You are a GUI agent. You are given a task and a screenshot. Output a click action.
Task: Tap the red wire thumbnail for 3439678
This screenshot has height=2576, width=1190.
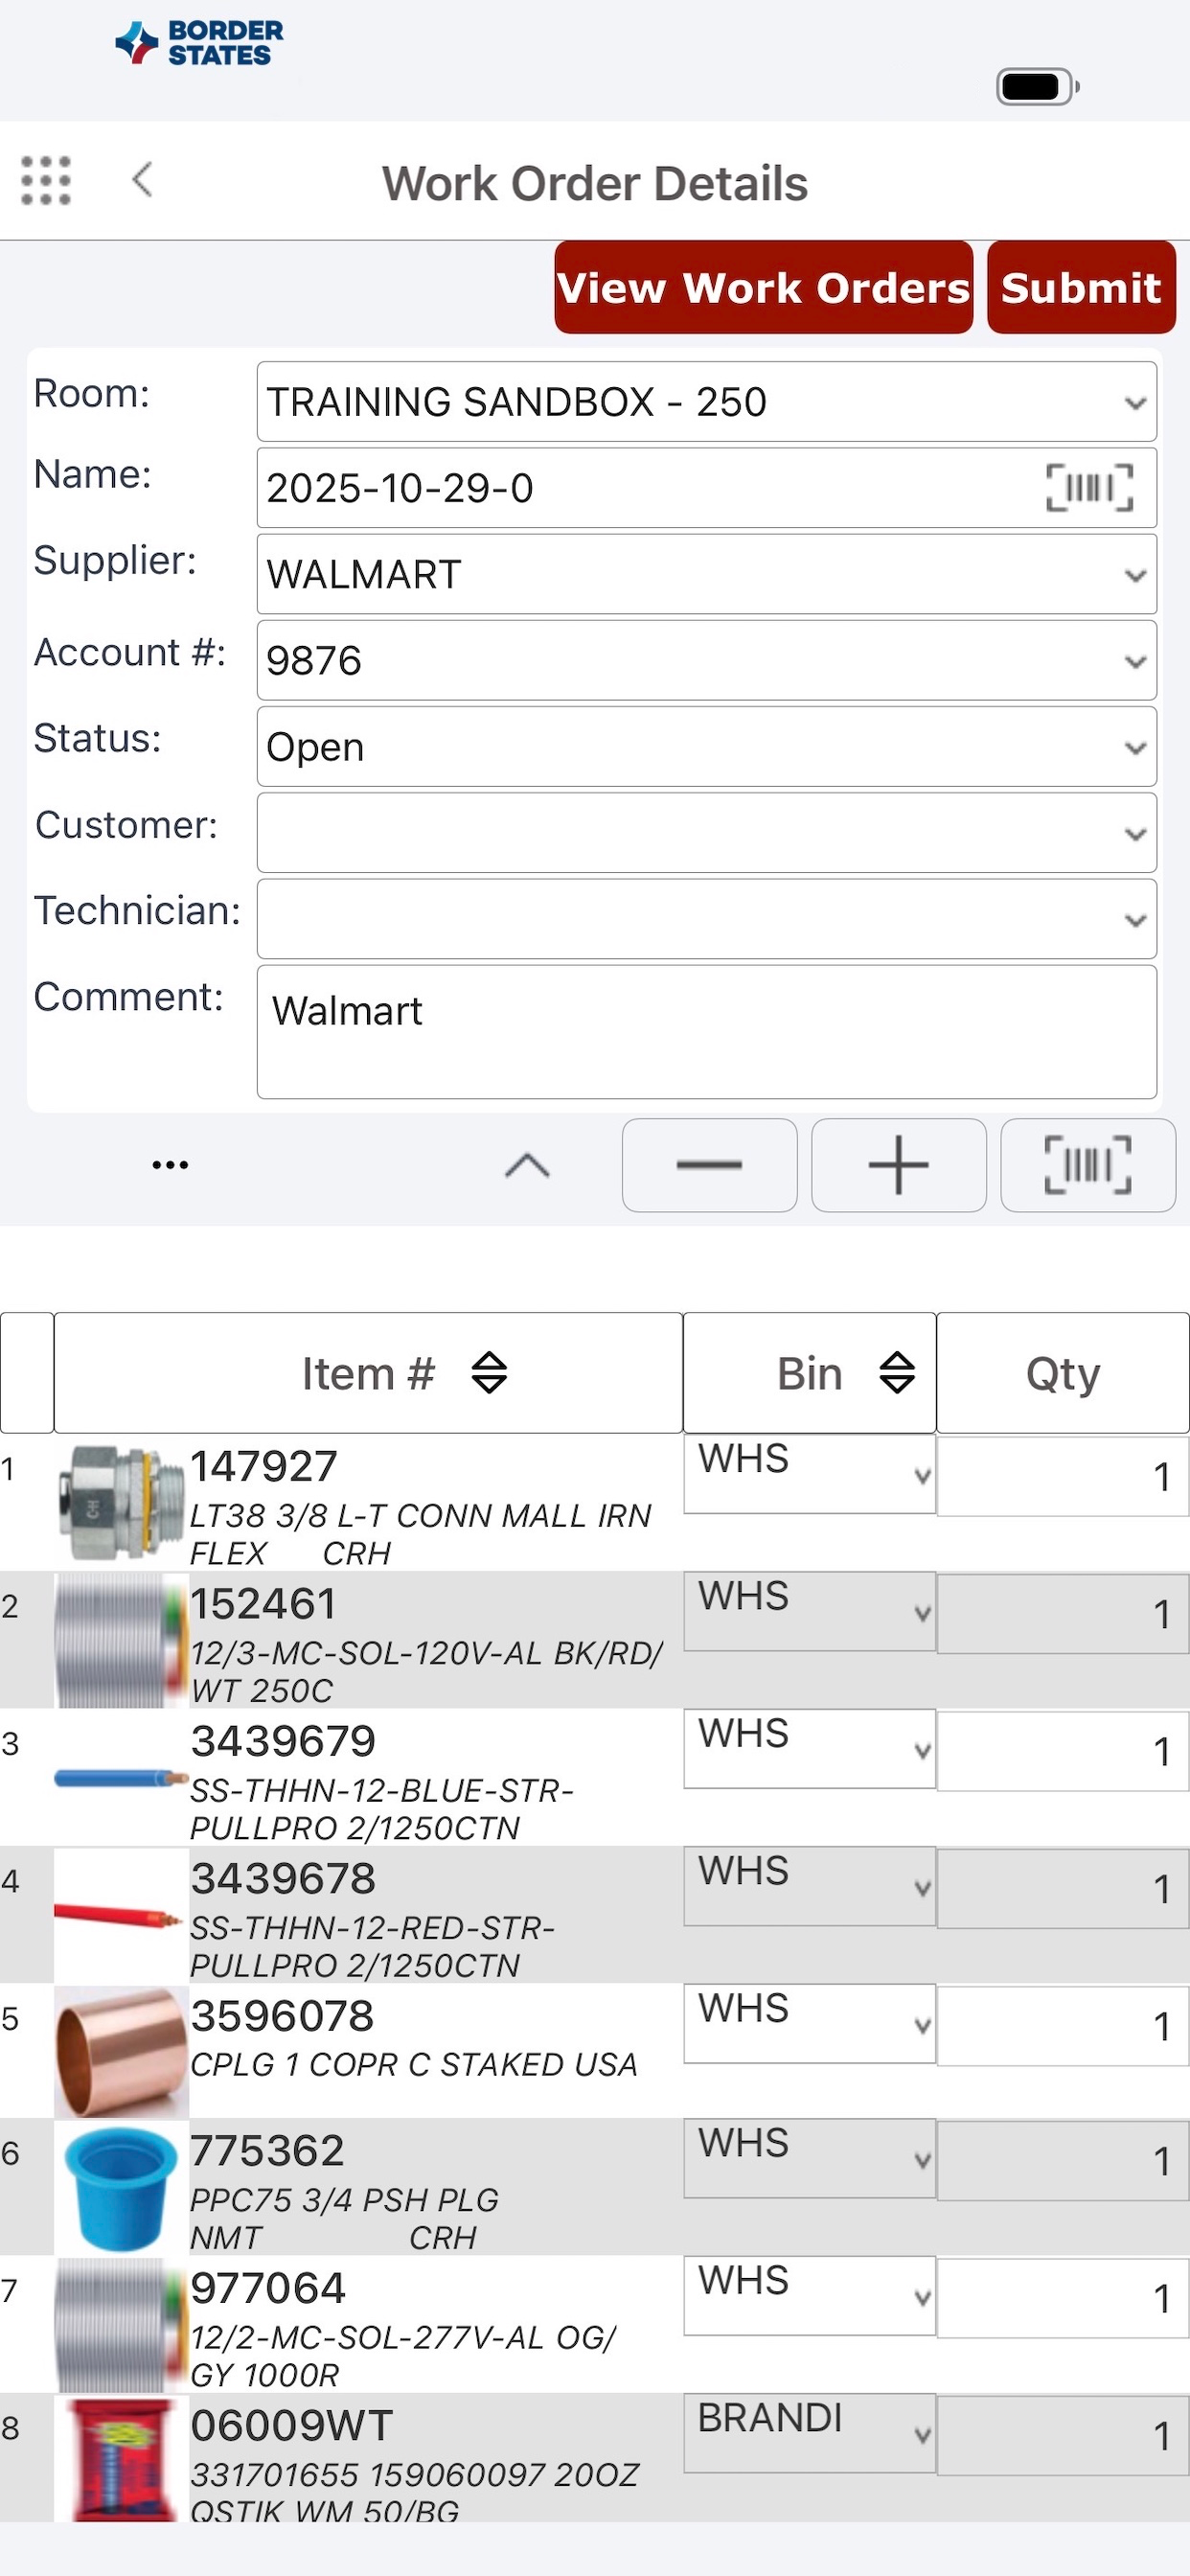(x=121, y=1915)
